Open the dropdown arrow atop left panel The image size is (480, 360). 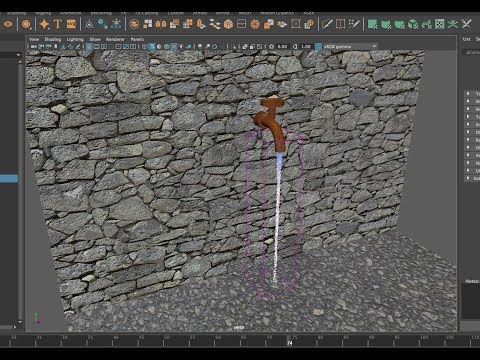[19, 55]
